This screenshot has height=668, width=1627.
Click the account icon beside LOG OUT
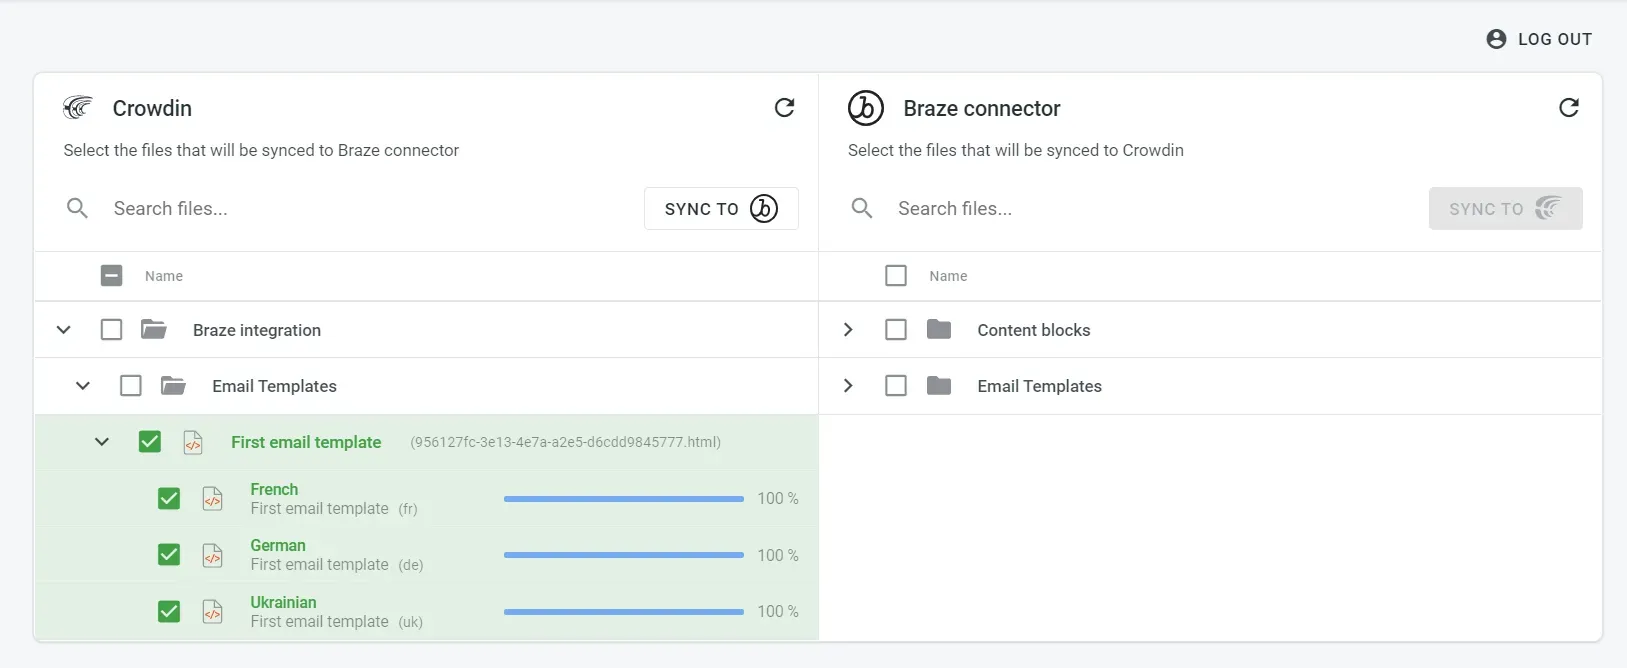[1496, 39]
